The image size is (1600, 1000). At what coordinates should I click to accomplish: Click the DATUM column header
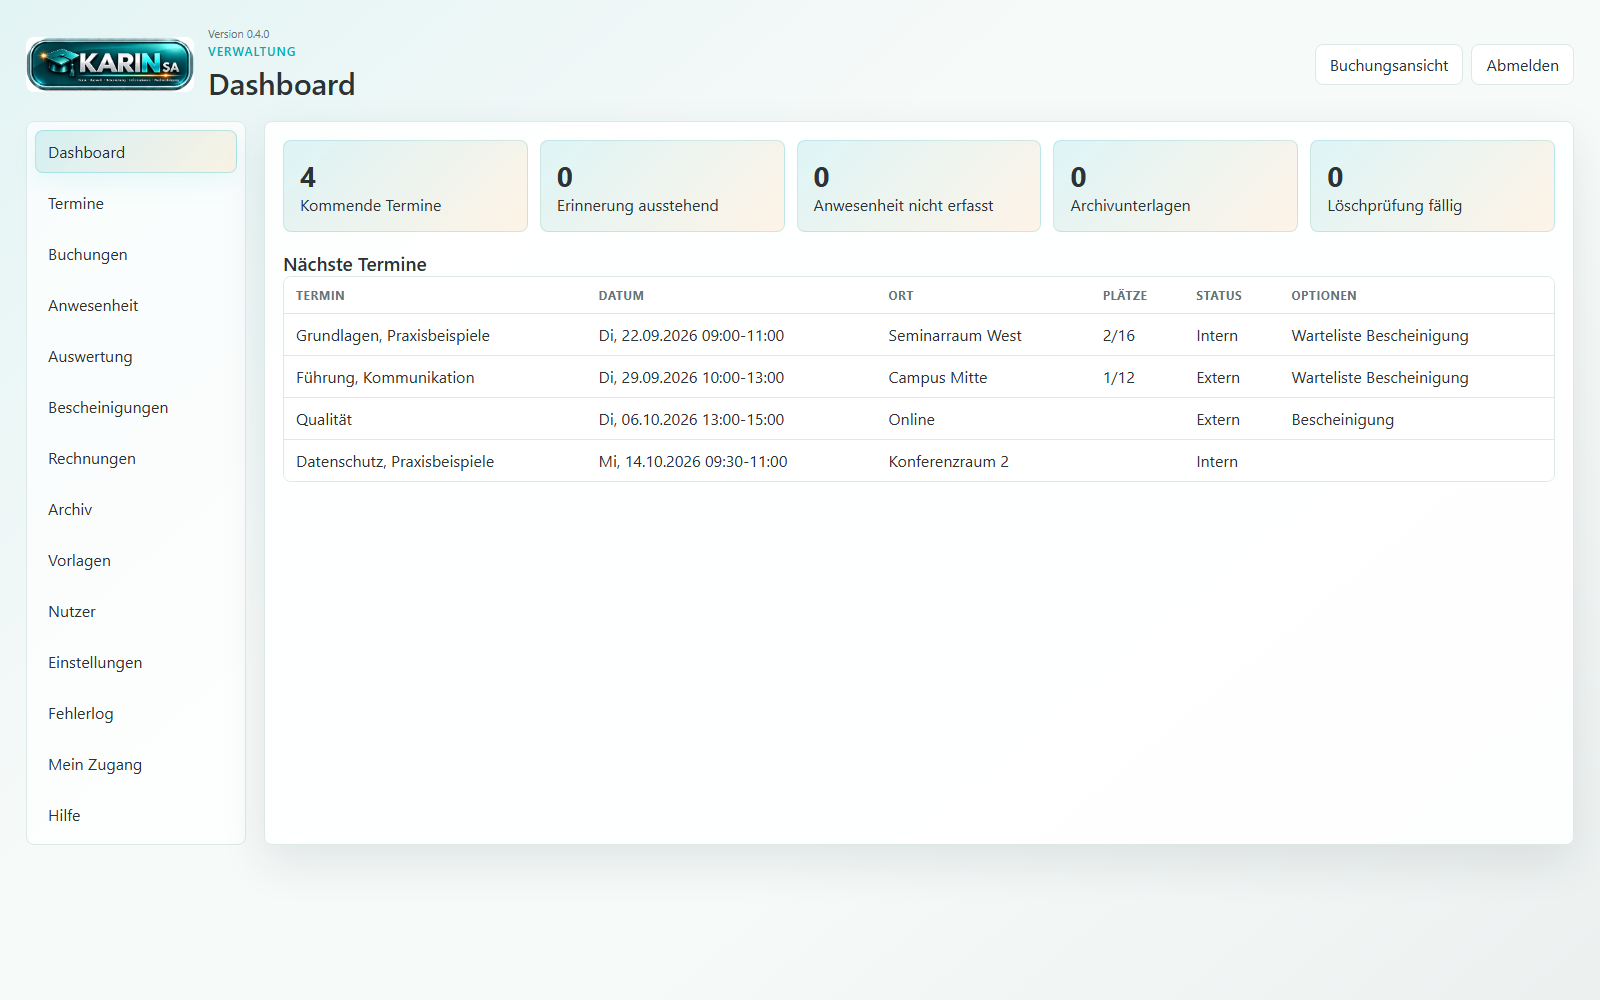point(621,296)
